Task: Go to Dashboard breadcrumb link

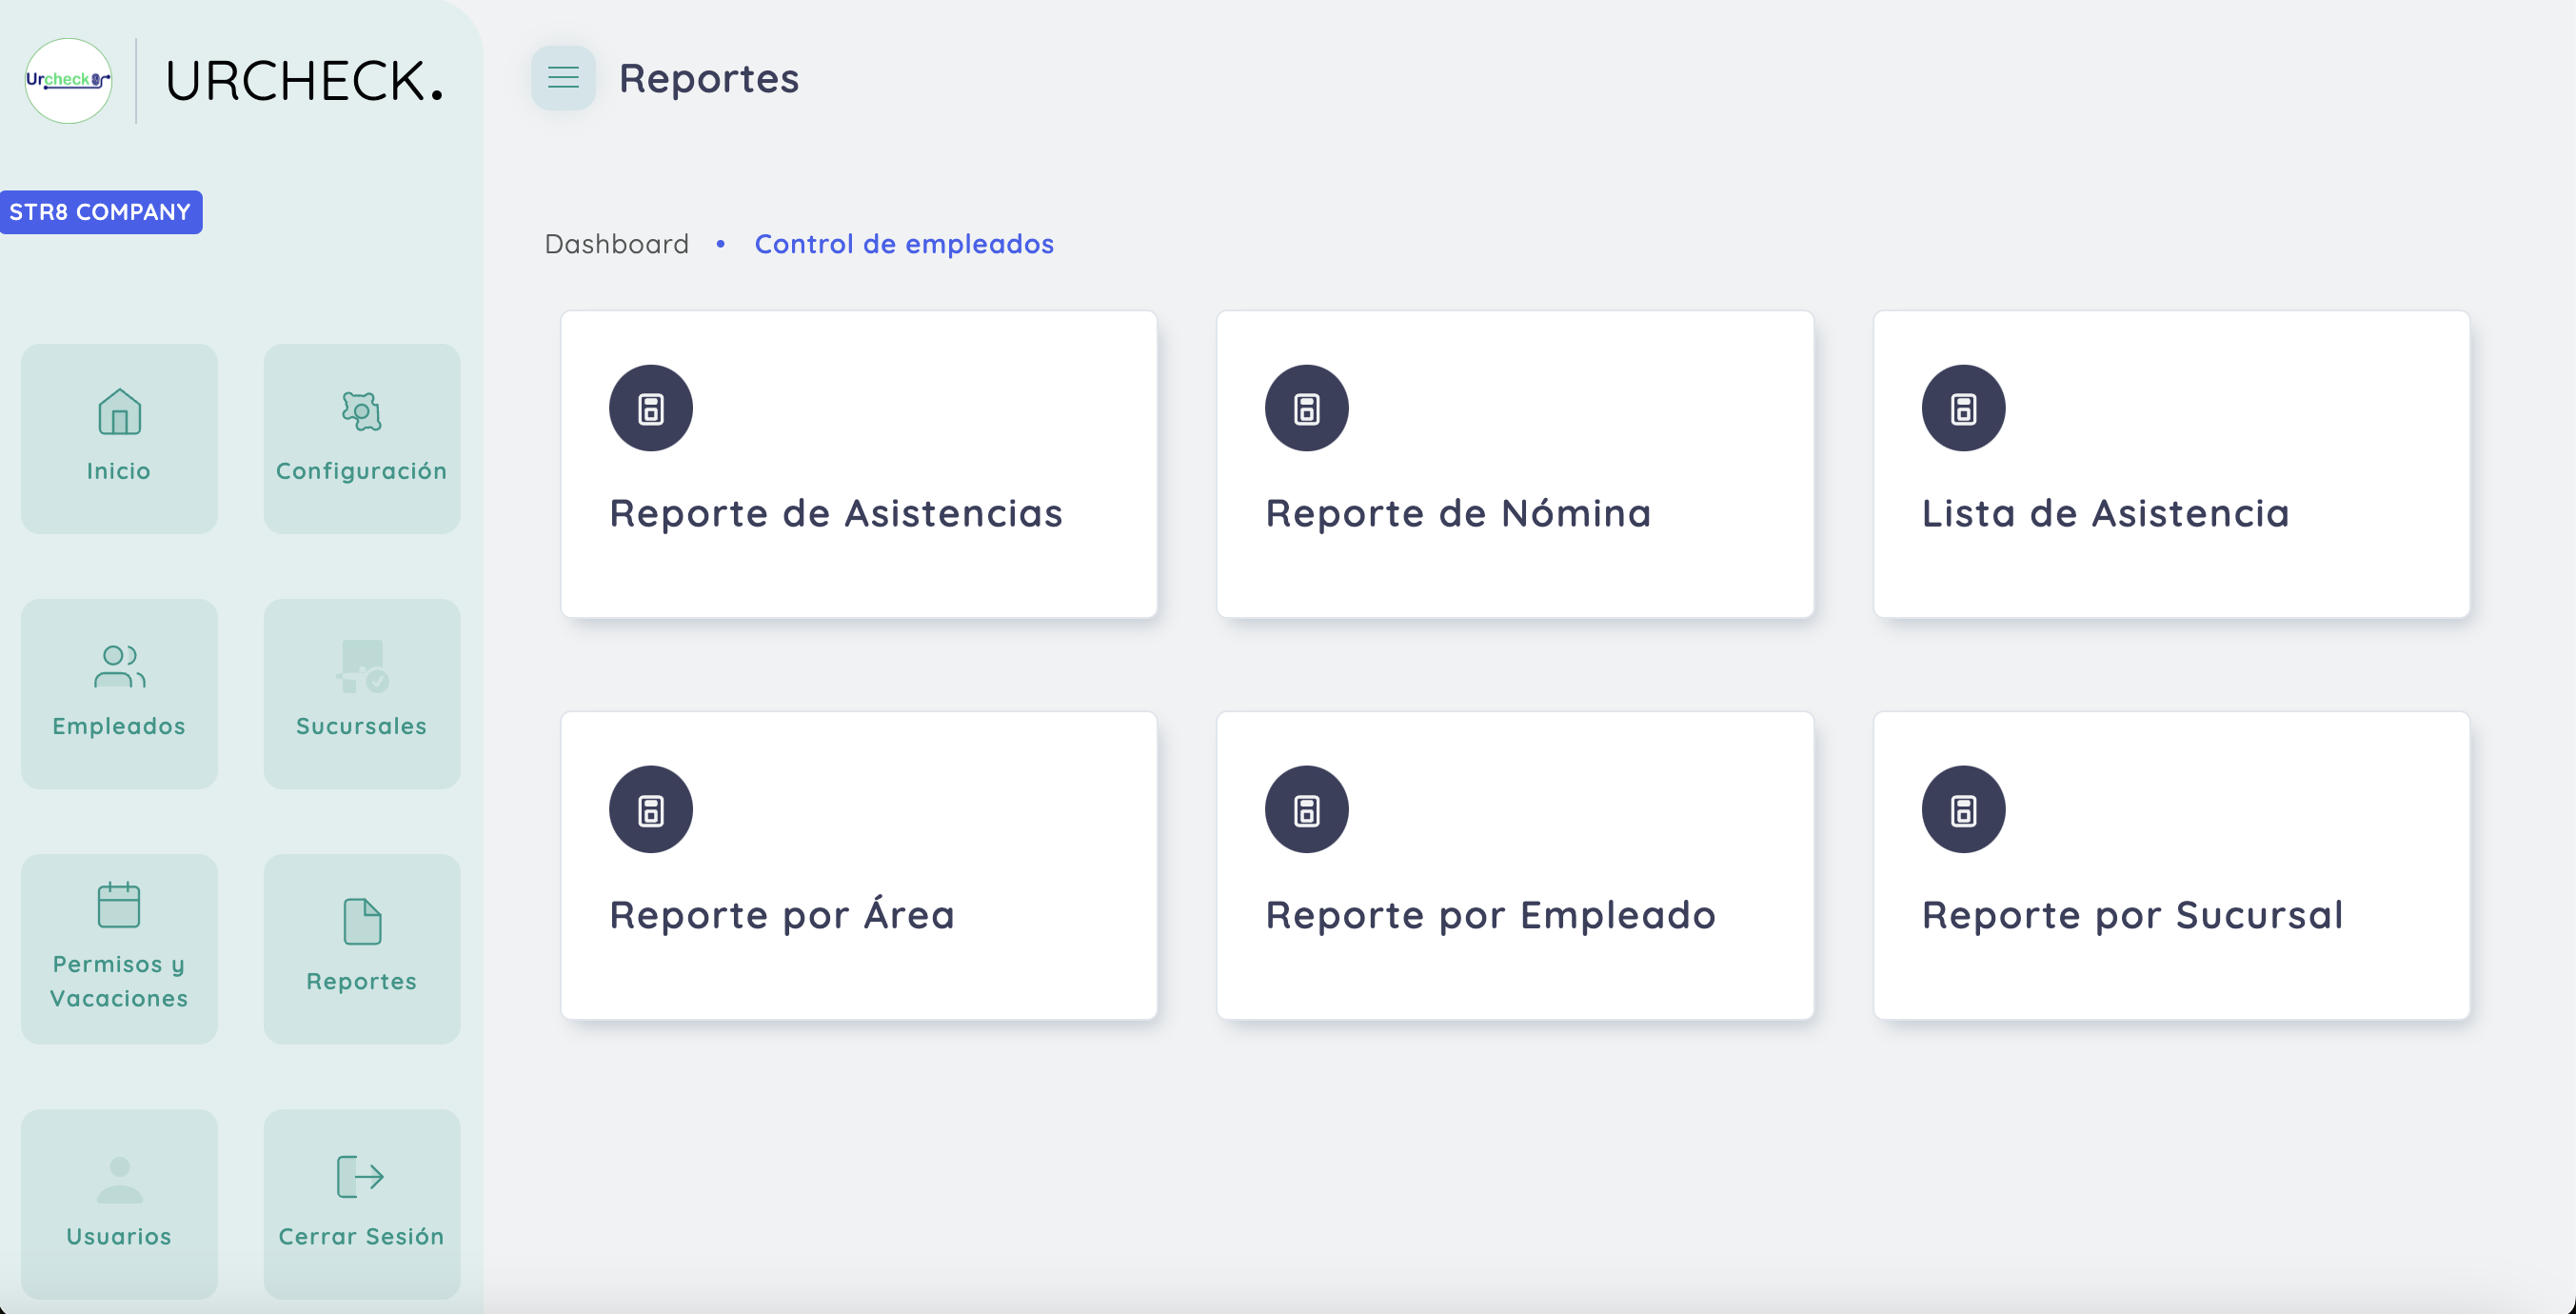Action: click(616, 244)
